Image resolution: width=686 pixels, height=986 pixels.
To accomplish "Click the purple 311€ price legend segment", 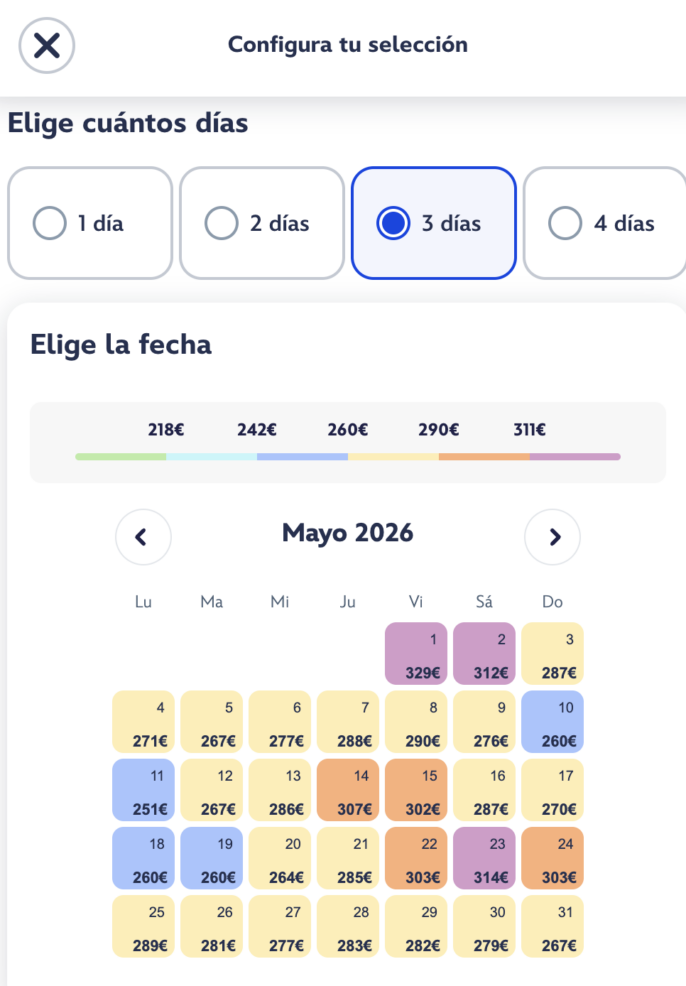I will click(575, 456).
